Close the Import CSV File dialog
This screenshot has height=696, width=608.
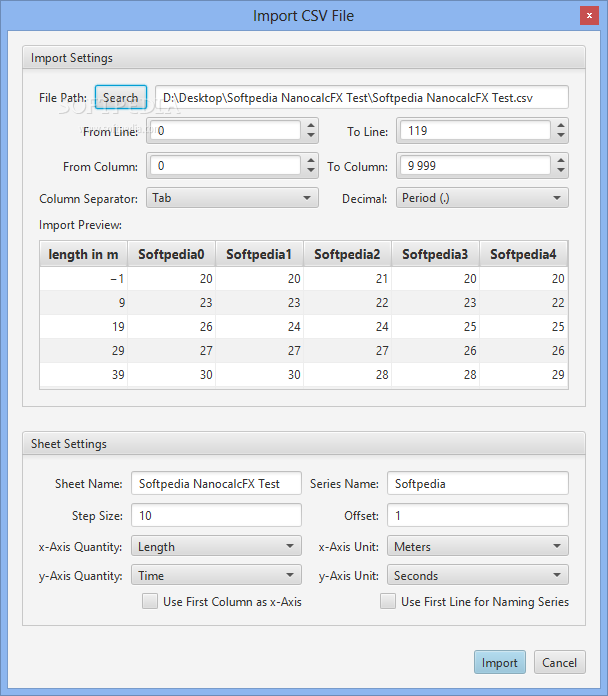pos(589,16)
